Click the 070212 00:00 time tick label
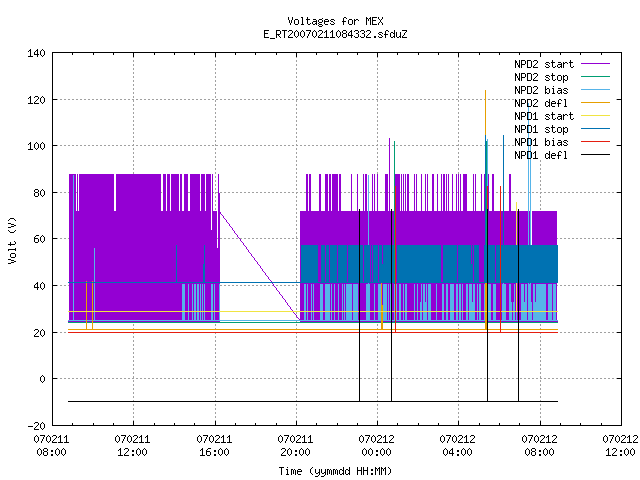This screenshot has width=640, height=480. 376,446
